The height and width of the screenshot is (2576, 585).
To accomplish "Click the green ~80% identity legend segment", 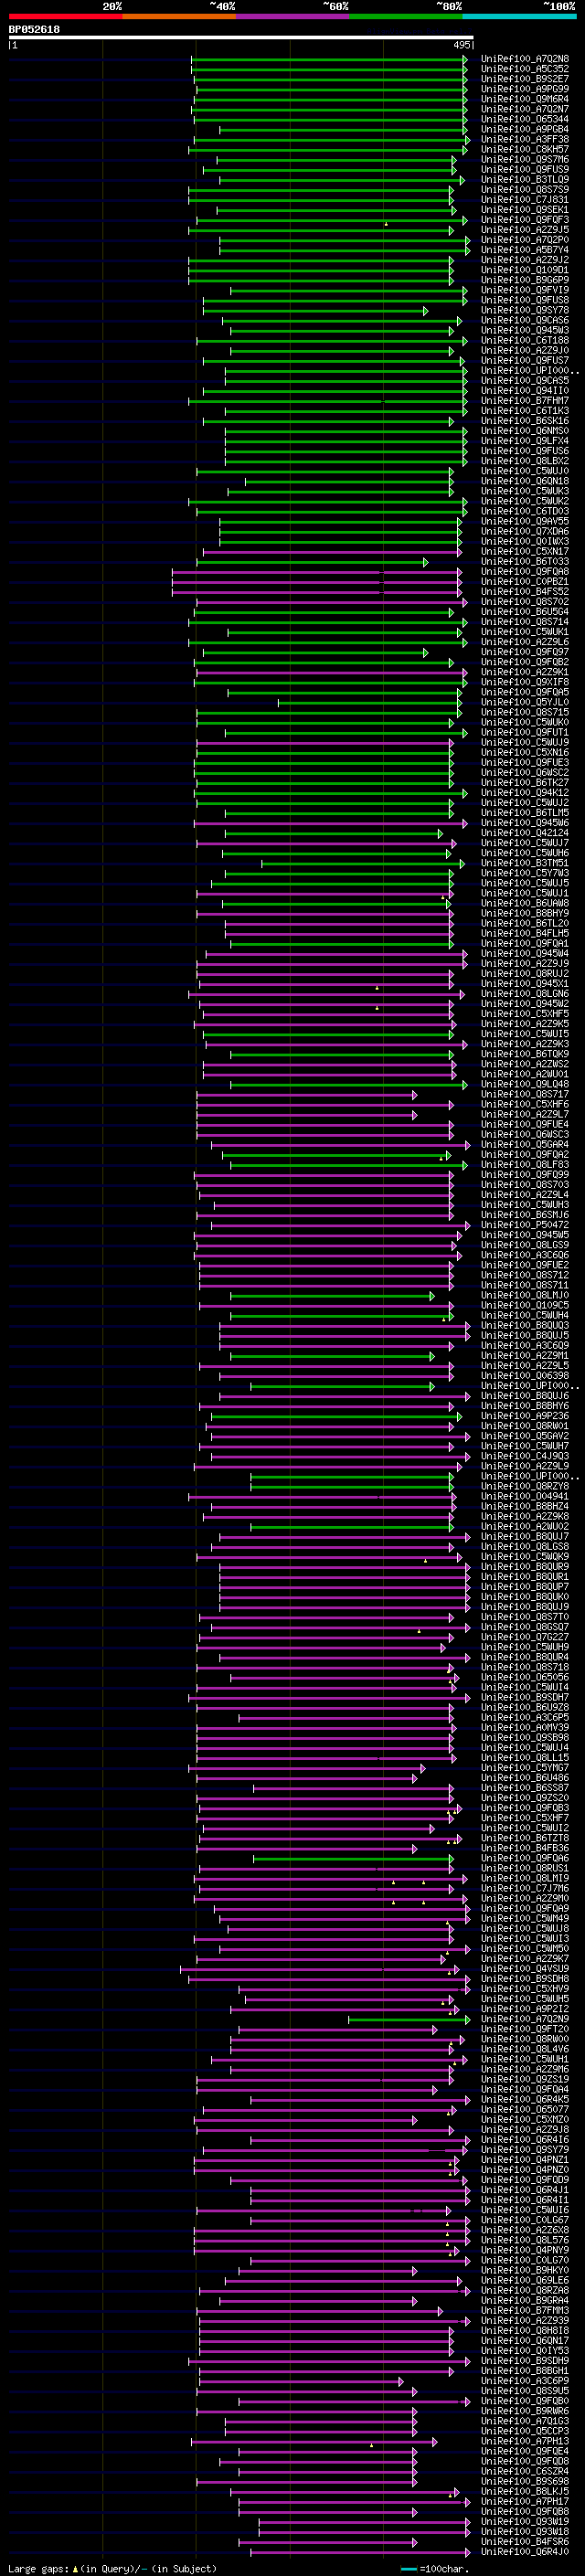I will point(406,16).
